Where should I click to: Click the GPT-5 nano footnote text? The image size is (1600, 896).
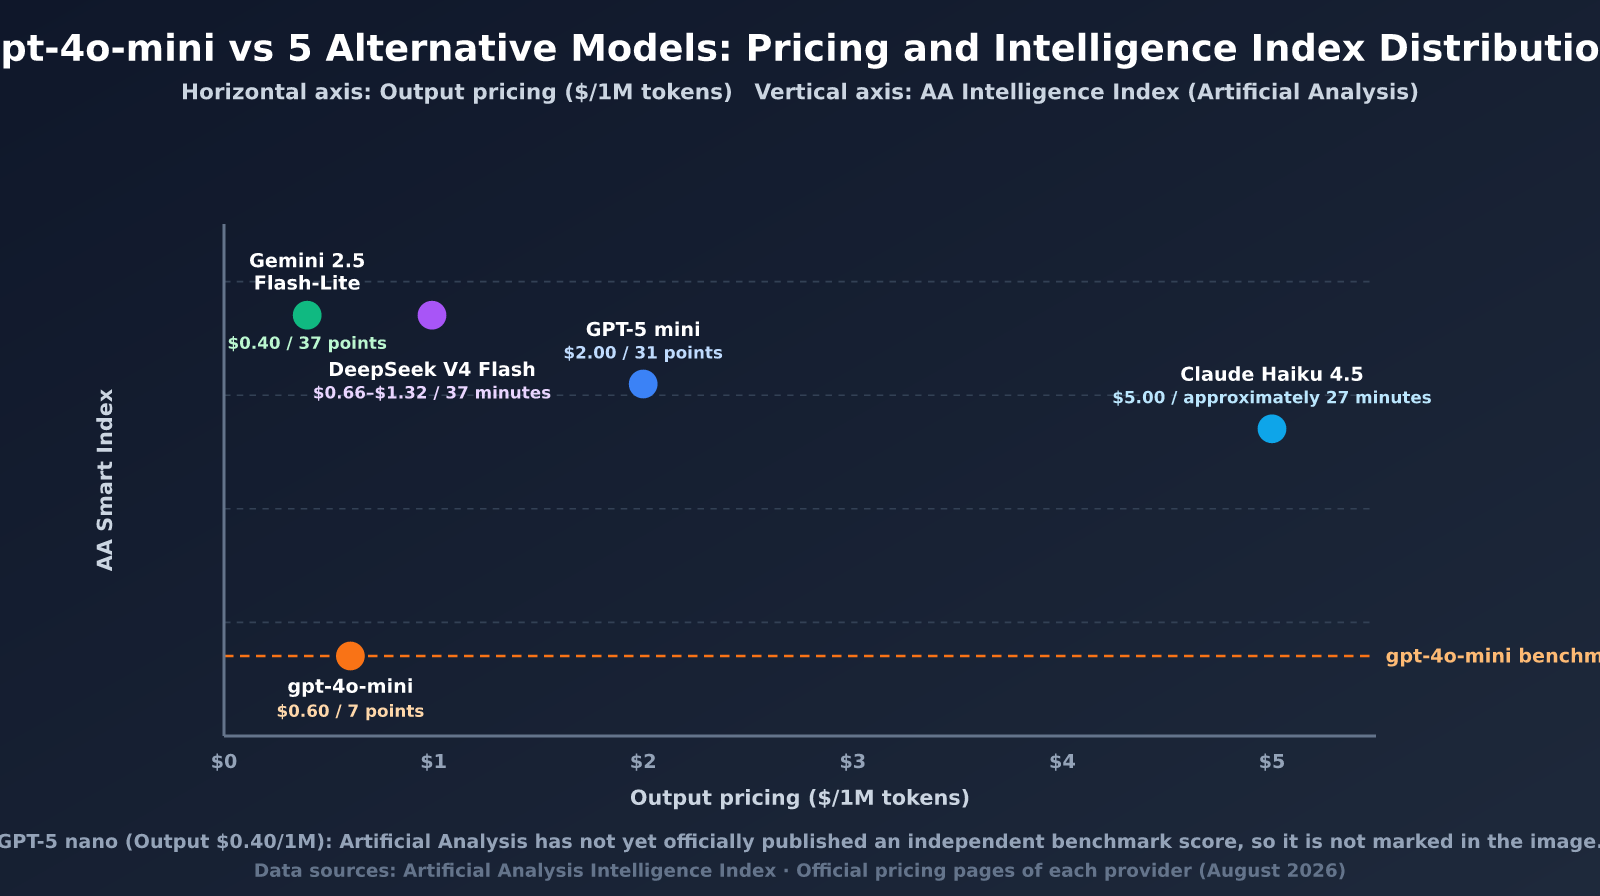(800, 842)
